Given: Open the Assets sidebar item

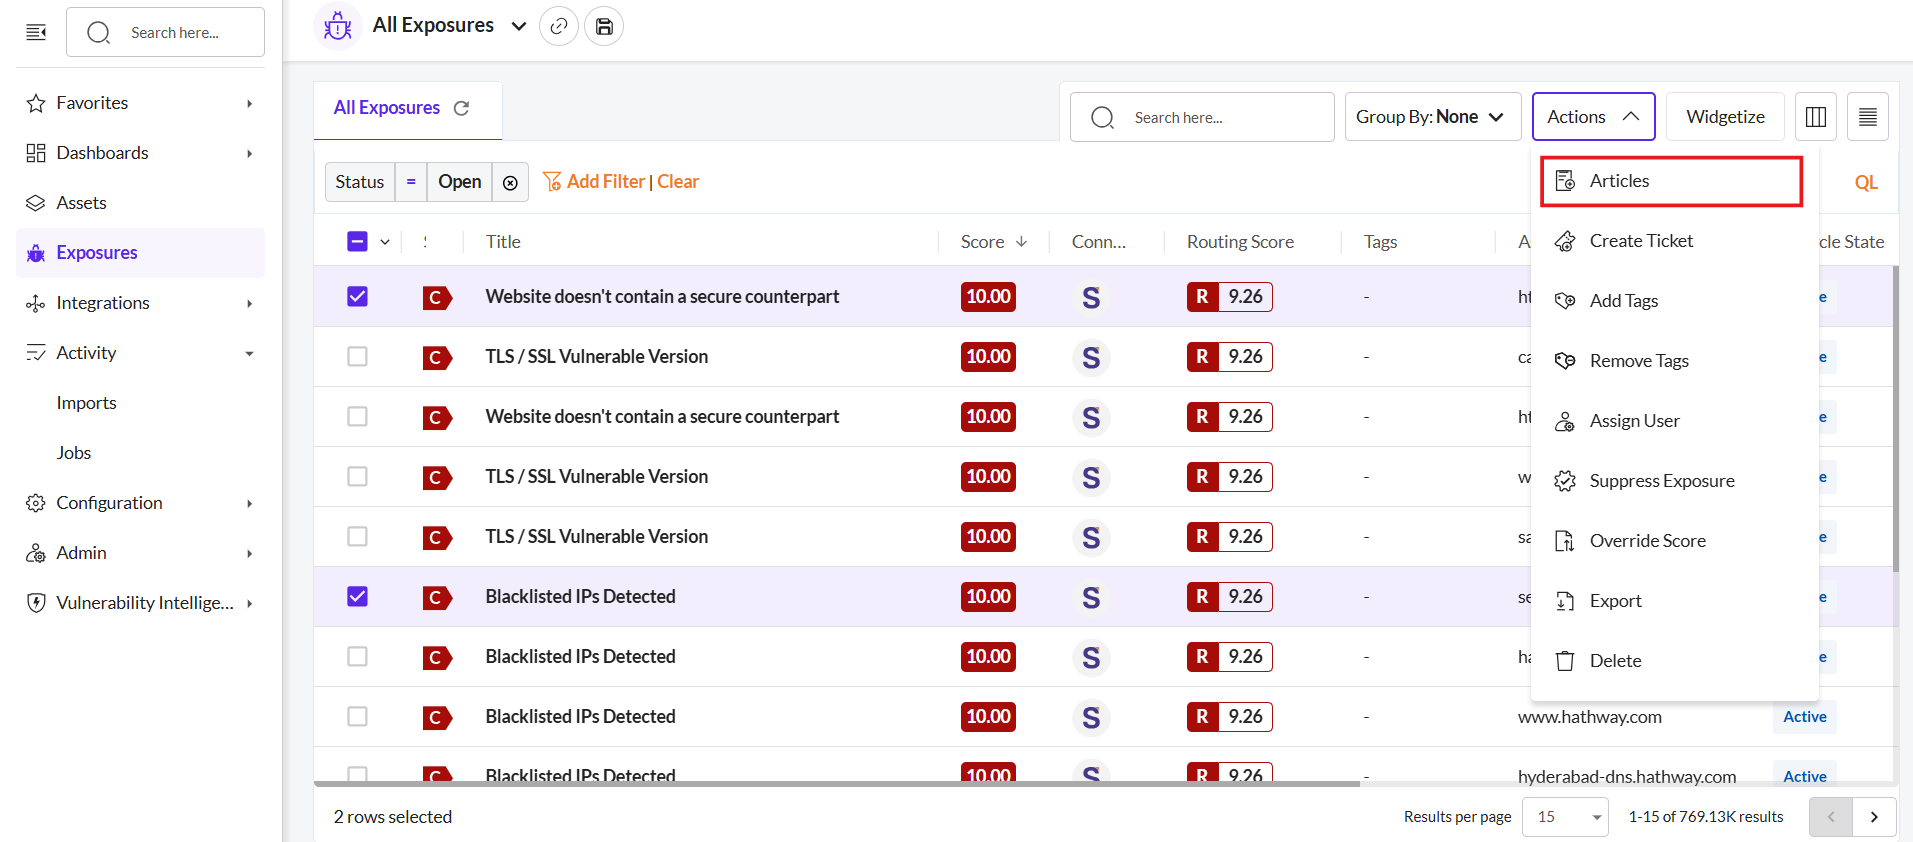Looking at the screenshot, I should pyautogui.click(x=140, y=203).
